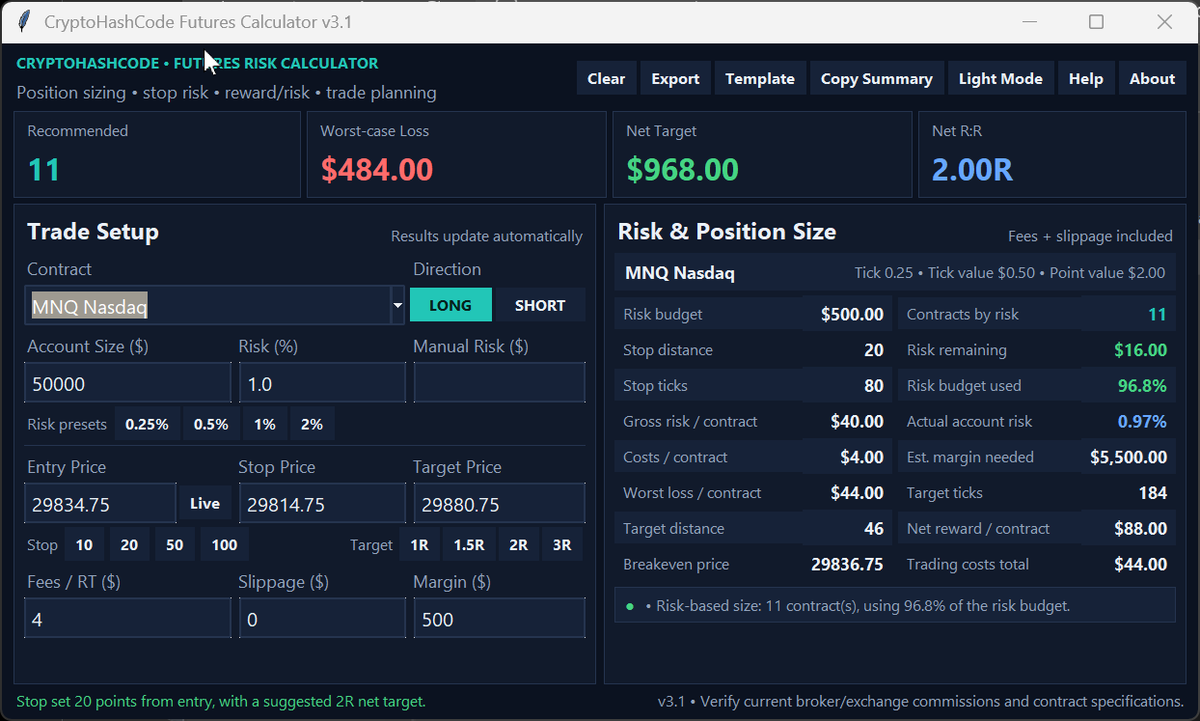Screen dimensions: 1200x721
Task: Switch to Light Mode
Action: point(1000,79)
